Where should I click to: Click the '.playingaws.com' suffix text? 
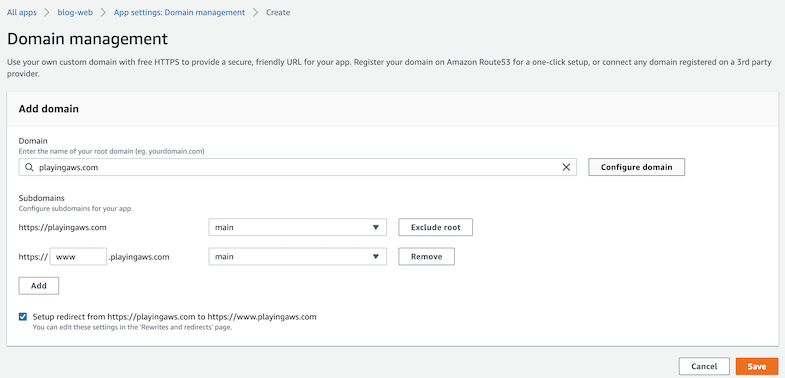pyautogui.click(x=139, y=257)
